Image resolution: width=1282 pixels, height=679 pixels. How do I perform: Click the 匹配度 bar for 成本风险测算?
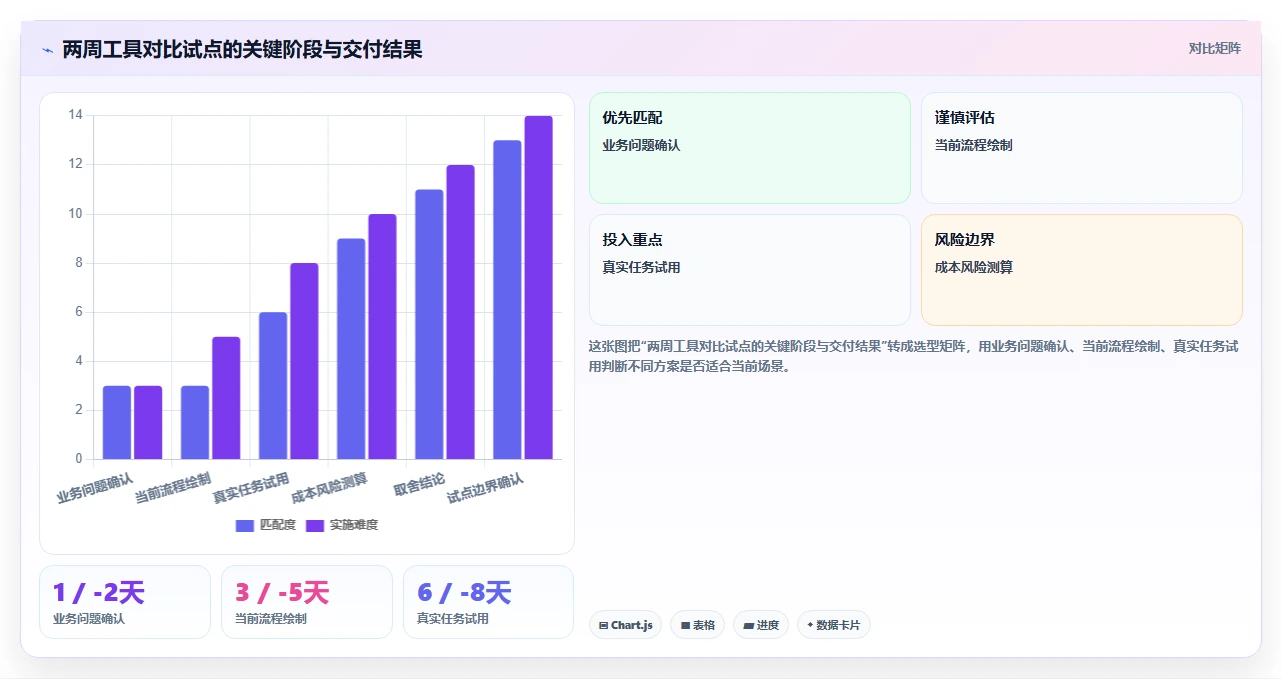pyautogui.click(x=351, y=349)
